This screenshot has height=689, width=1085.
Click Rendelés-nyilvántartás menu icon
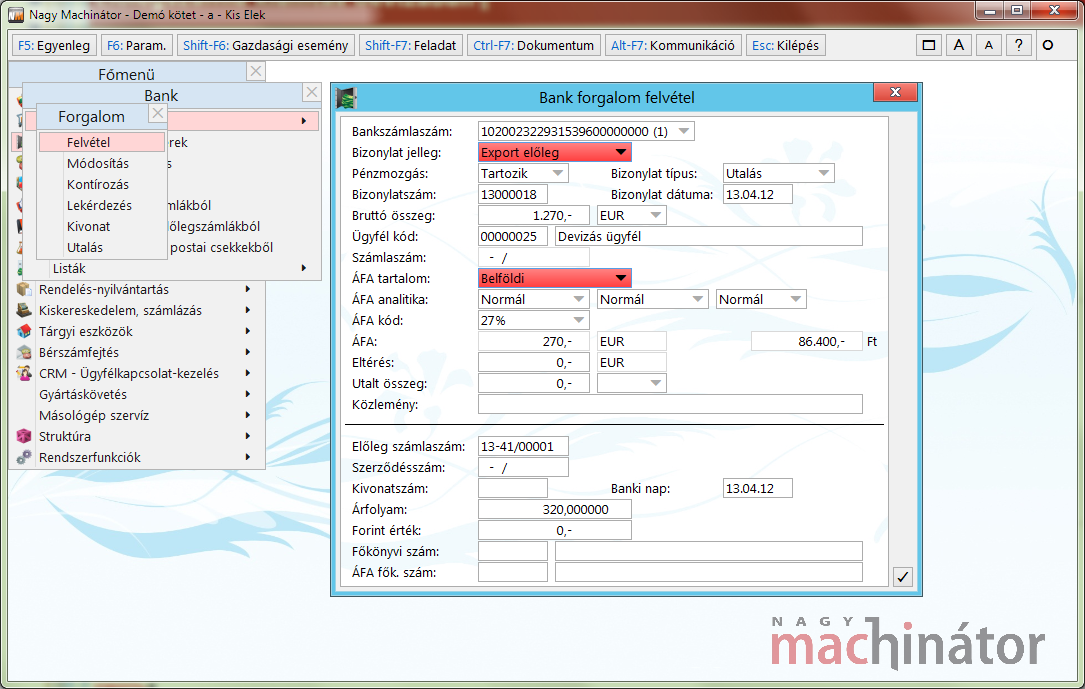(24, 289)
